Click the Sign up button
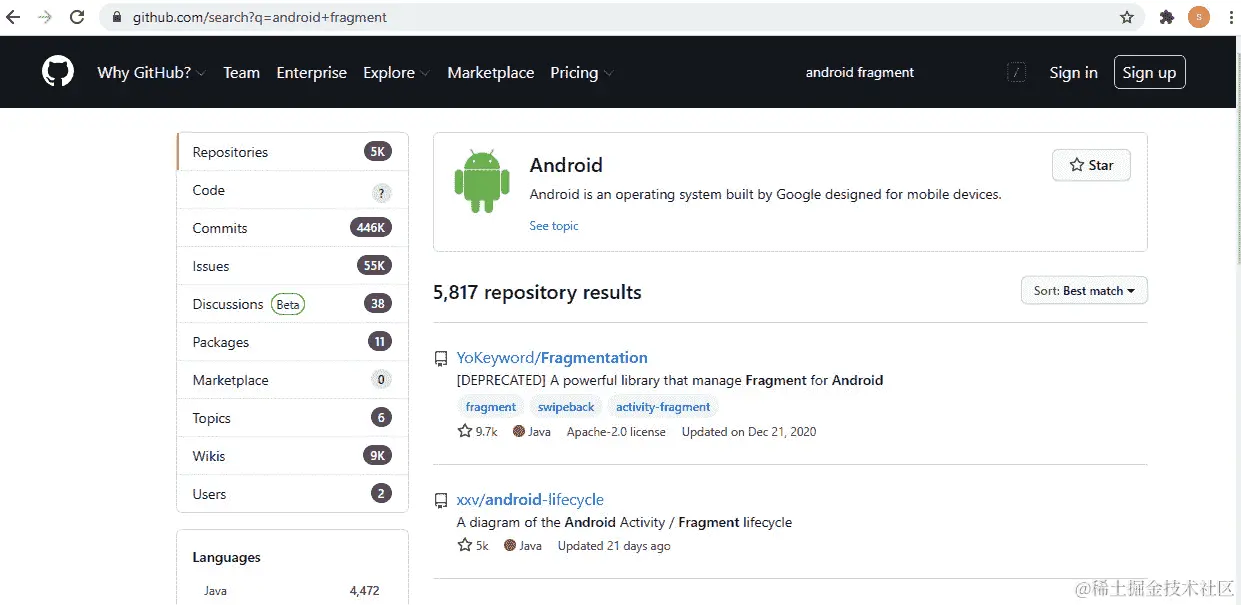The image size is (1241, 605). 1149,72
